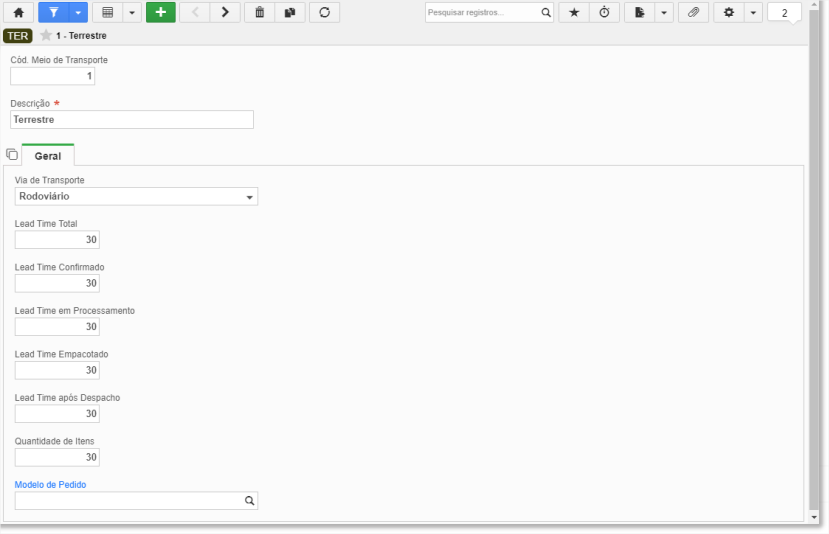This screenshot has height=534, width=829.
Task: Select the Geral tab
Action: [x=48, y=156]
